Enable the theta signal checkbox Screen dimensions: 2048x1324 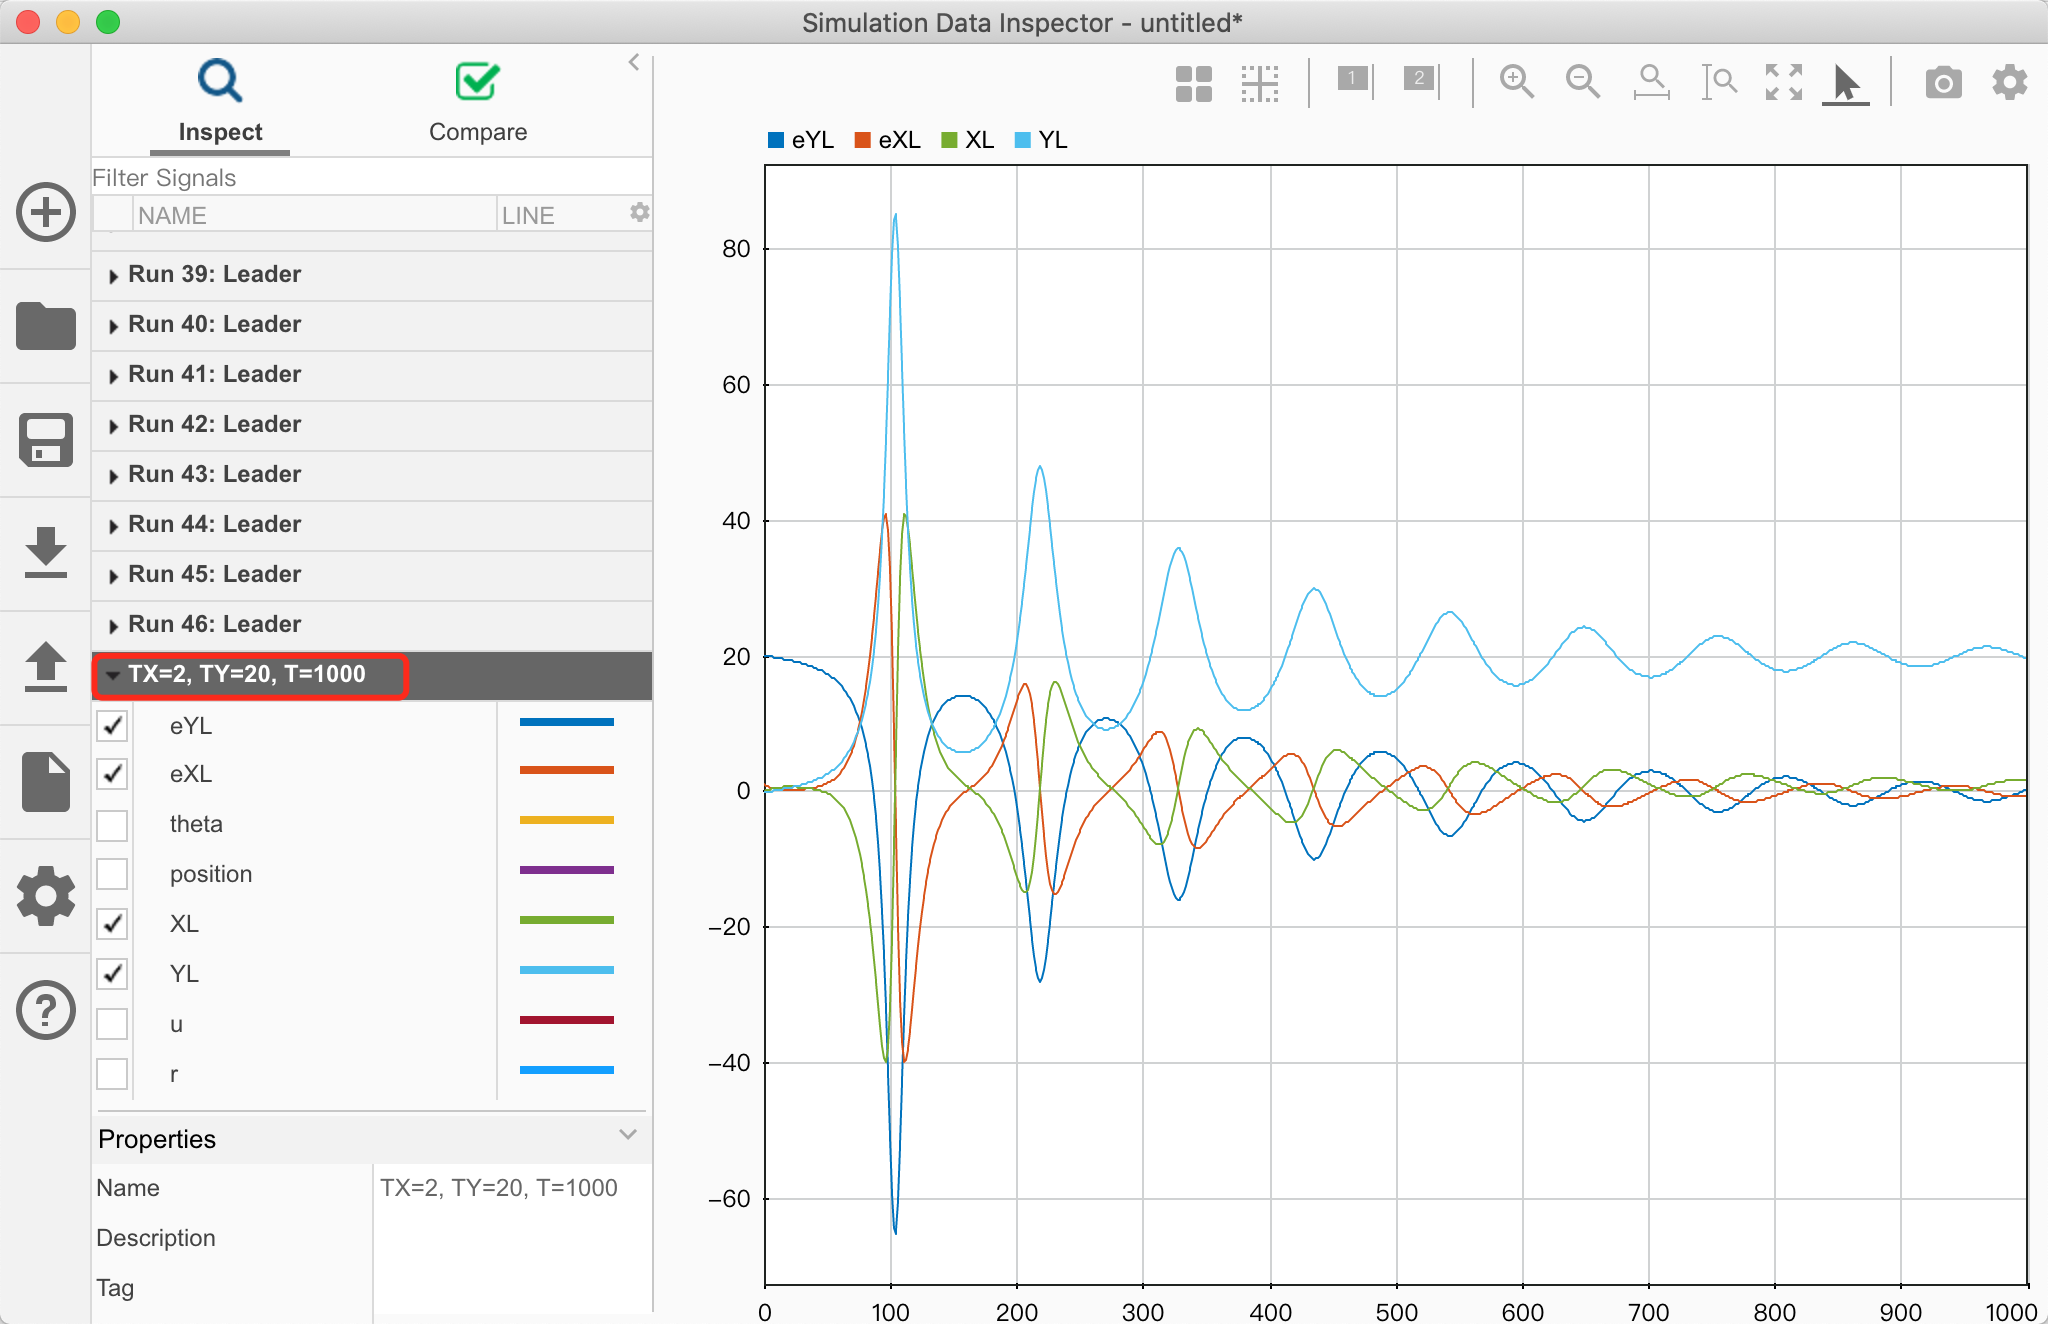[112, 825]
